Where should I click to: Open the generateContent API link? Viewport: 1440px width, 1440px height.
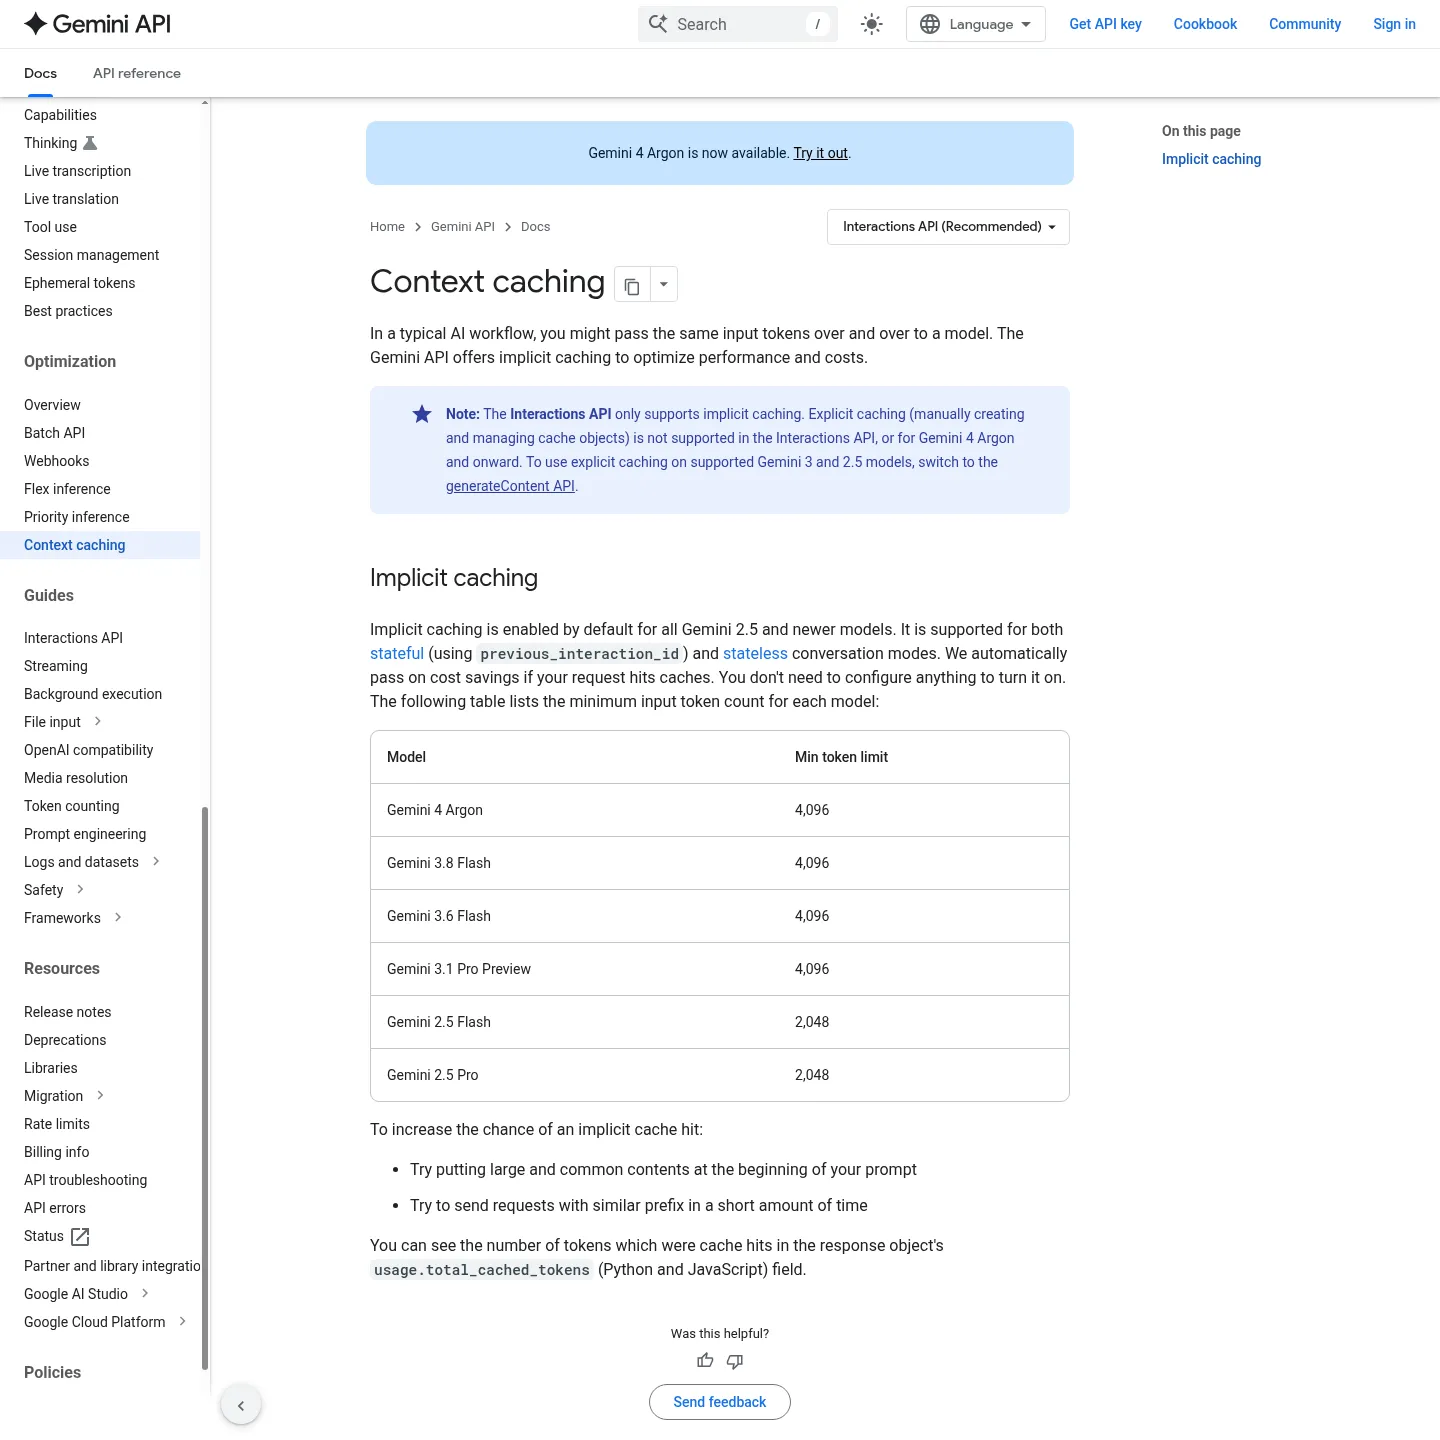click(x=510, y=486)
